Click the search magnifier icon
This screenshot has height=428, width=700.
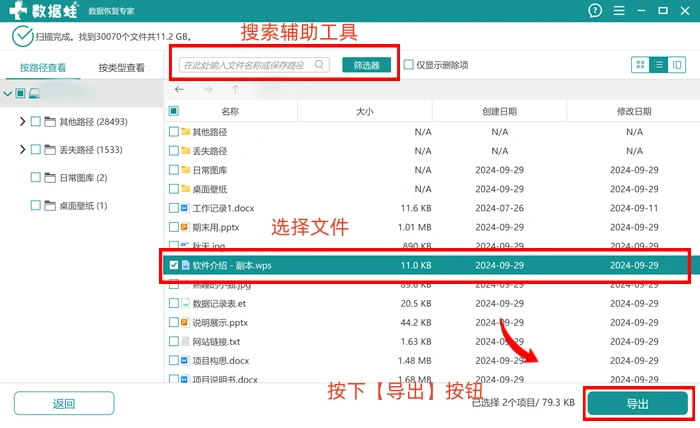[x=319, y=65]
